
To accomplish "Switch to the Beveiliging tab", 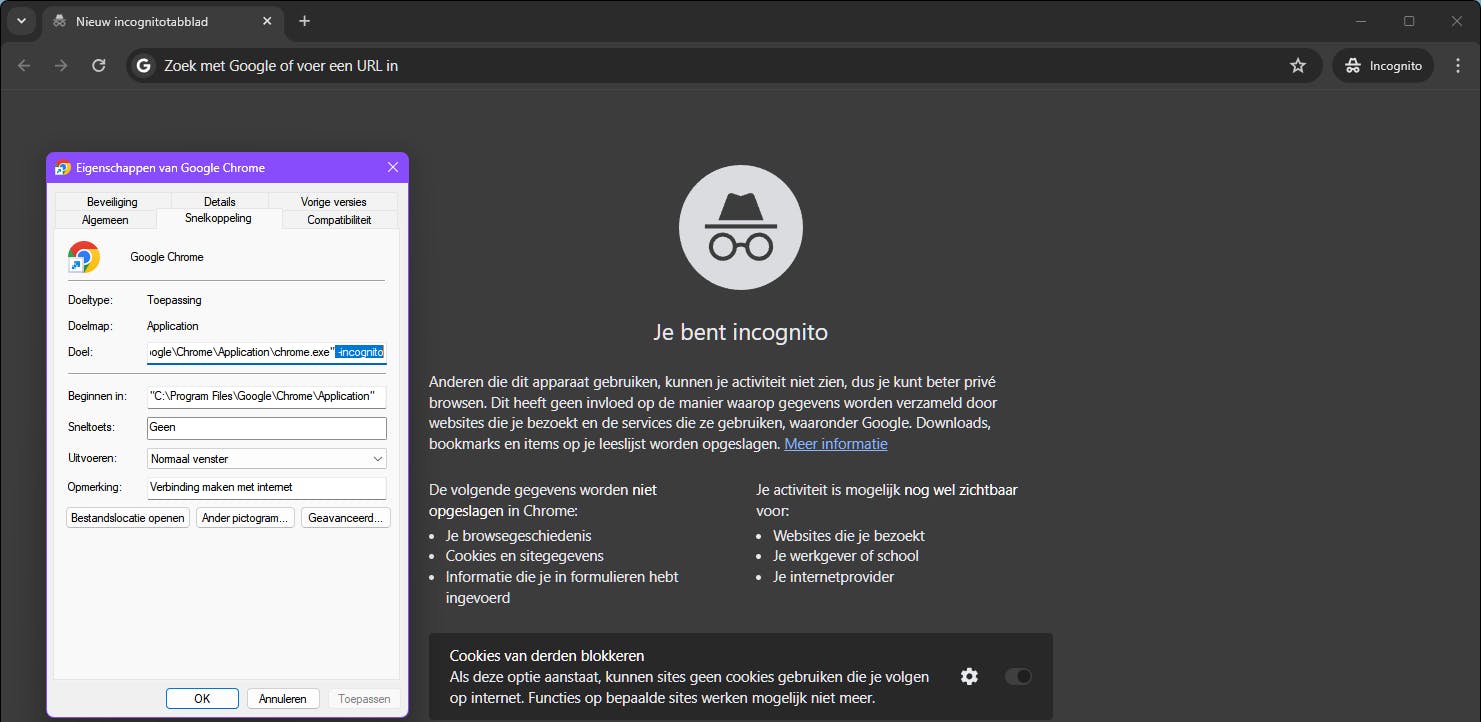I will [112, 202].
